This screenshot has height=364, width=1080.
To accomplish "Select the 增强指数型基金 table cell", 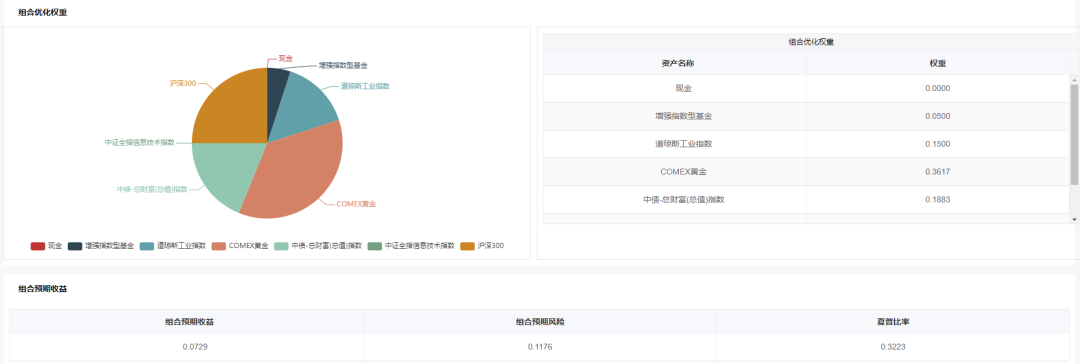I will (x=675, y=117).
